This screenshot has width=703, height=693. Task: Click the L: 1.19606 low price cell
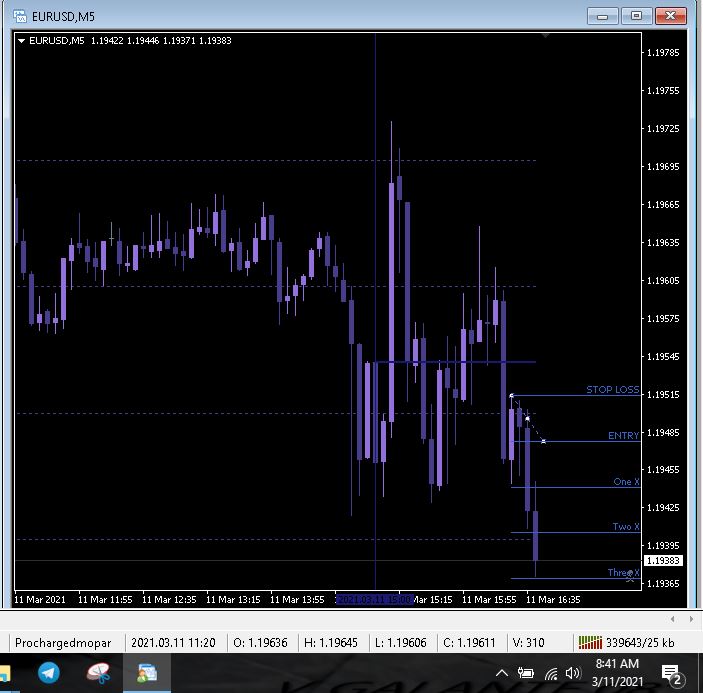click(x=401, y=643)
